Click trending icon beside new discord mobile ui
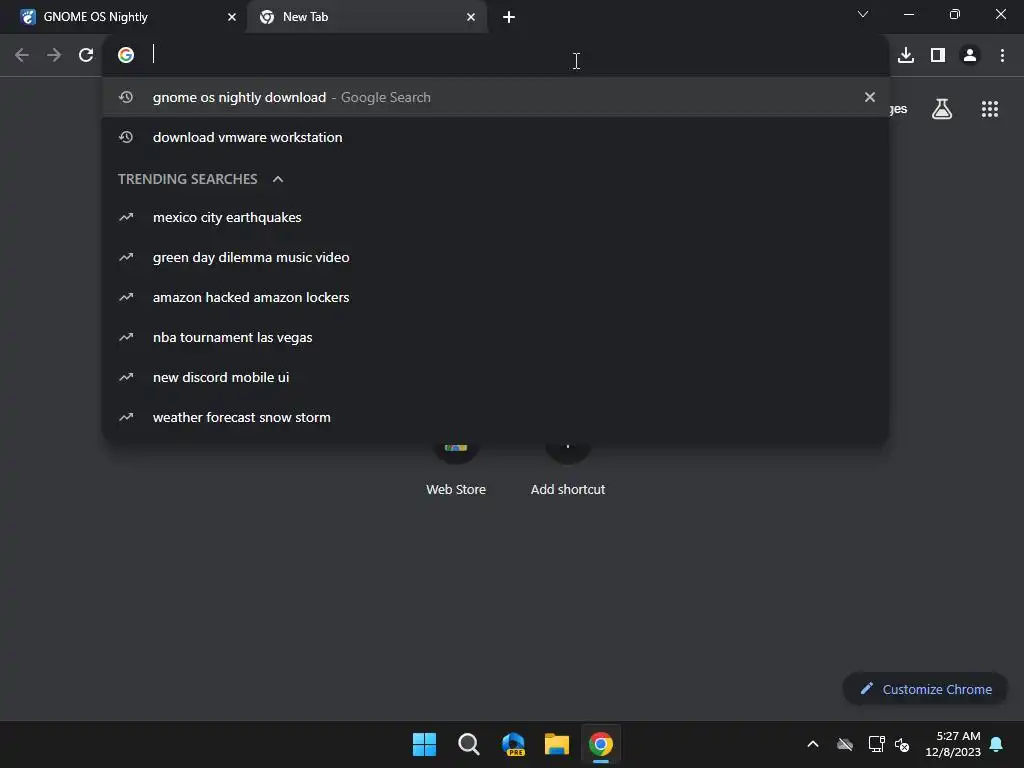This screenshot has height=768, width=1024. [x=126, y=377]
